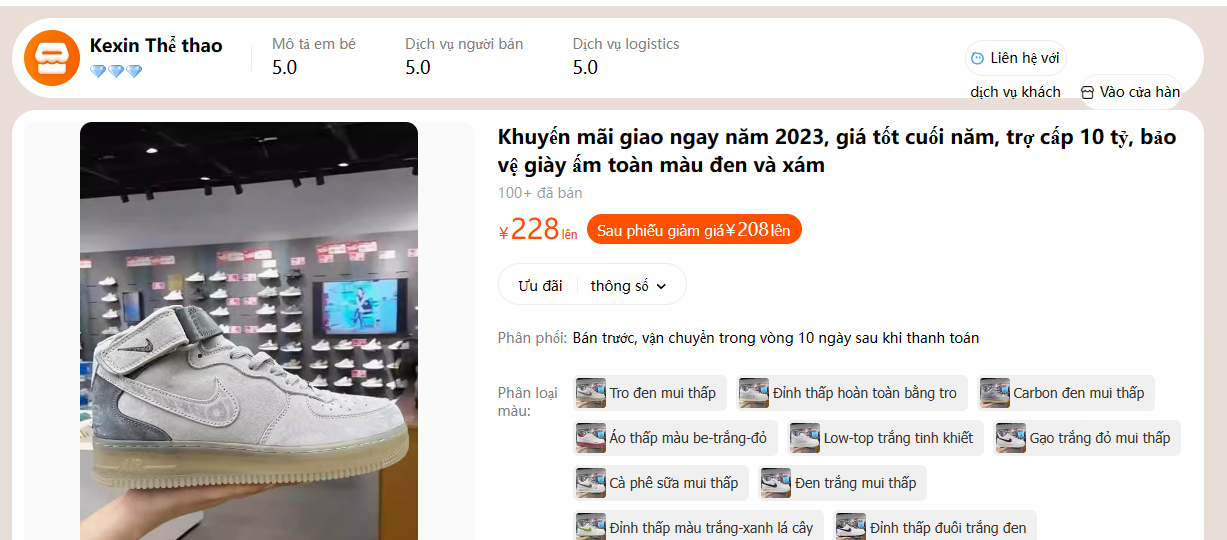Select color Đen trắng mui thấp
Viewport: 1227px width, 540px height.
coord(843,483)
